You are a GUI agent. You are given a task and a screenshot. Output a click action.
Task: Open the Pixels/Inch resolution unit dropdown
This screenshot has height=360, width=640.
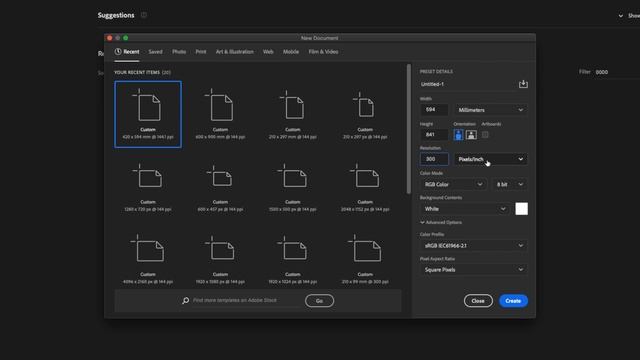491,159
